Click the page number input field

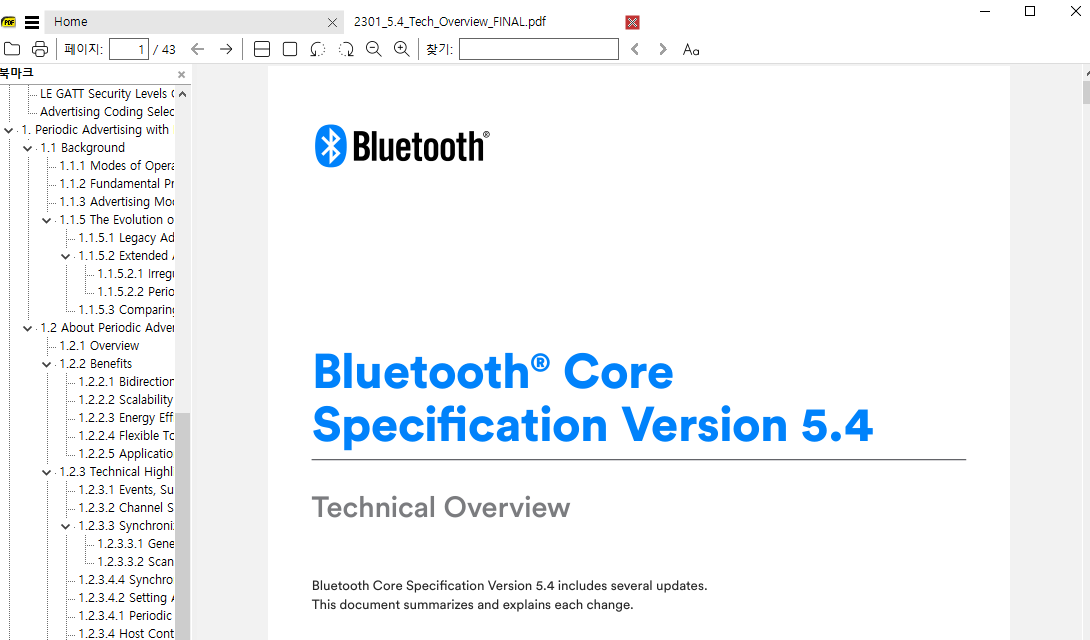click(129, 49)
